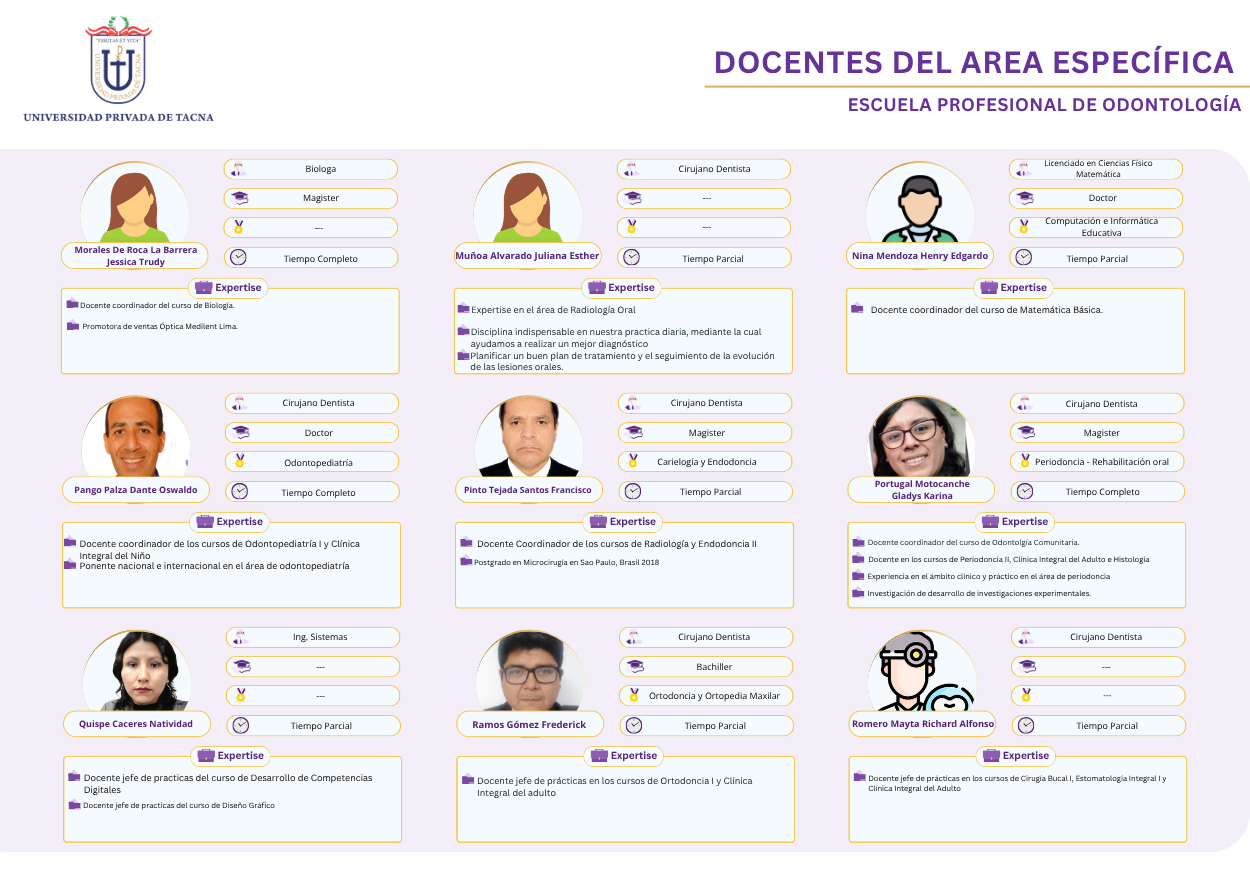Viewport: 1250px width, 884px height.
Task: Click the medal icon beside Odontopediatría
Action: tap(239, 462)
